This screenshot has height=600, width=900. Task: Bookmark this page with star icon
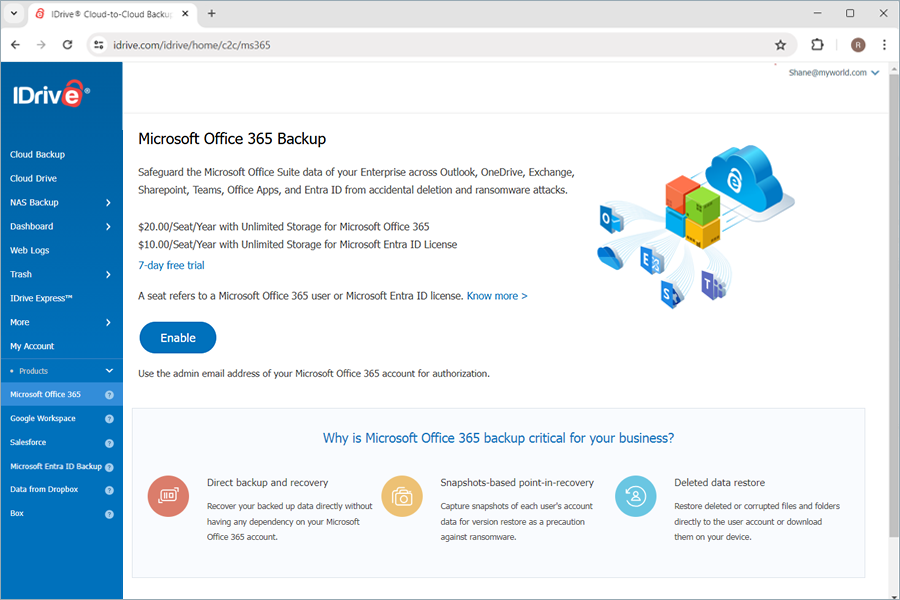pyautogui.click(x=780, y=45)
